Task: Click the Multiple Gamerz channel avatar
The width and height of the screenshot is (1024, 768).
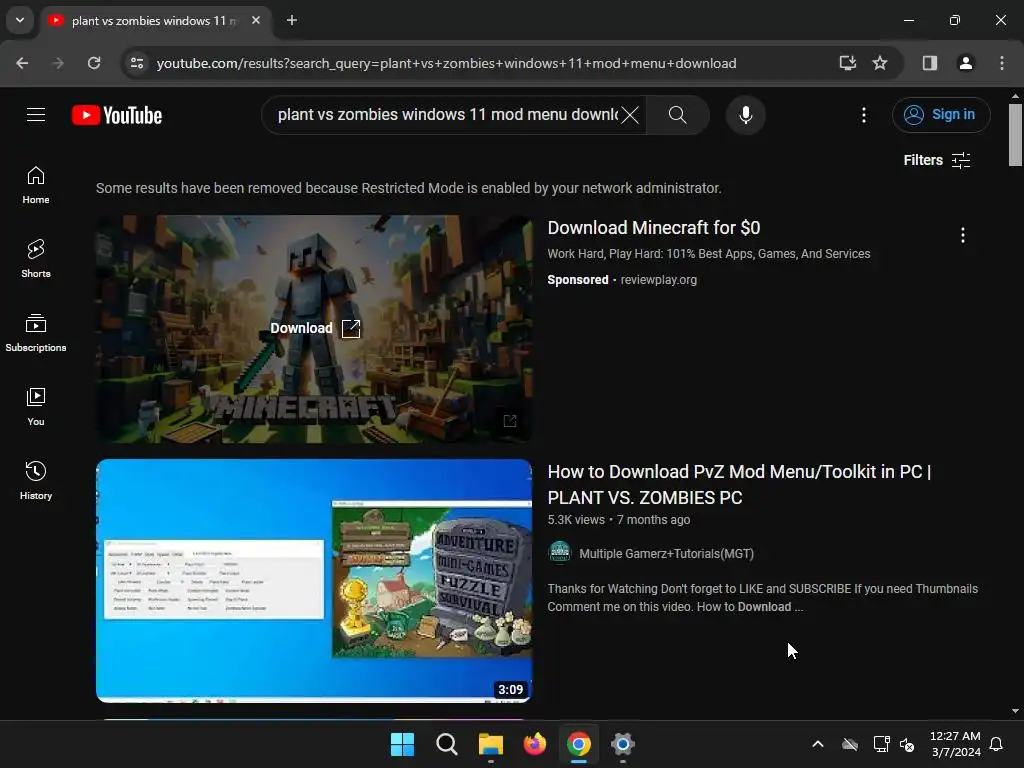Action: (x=560, y=552)
